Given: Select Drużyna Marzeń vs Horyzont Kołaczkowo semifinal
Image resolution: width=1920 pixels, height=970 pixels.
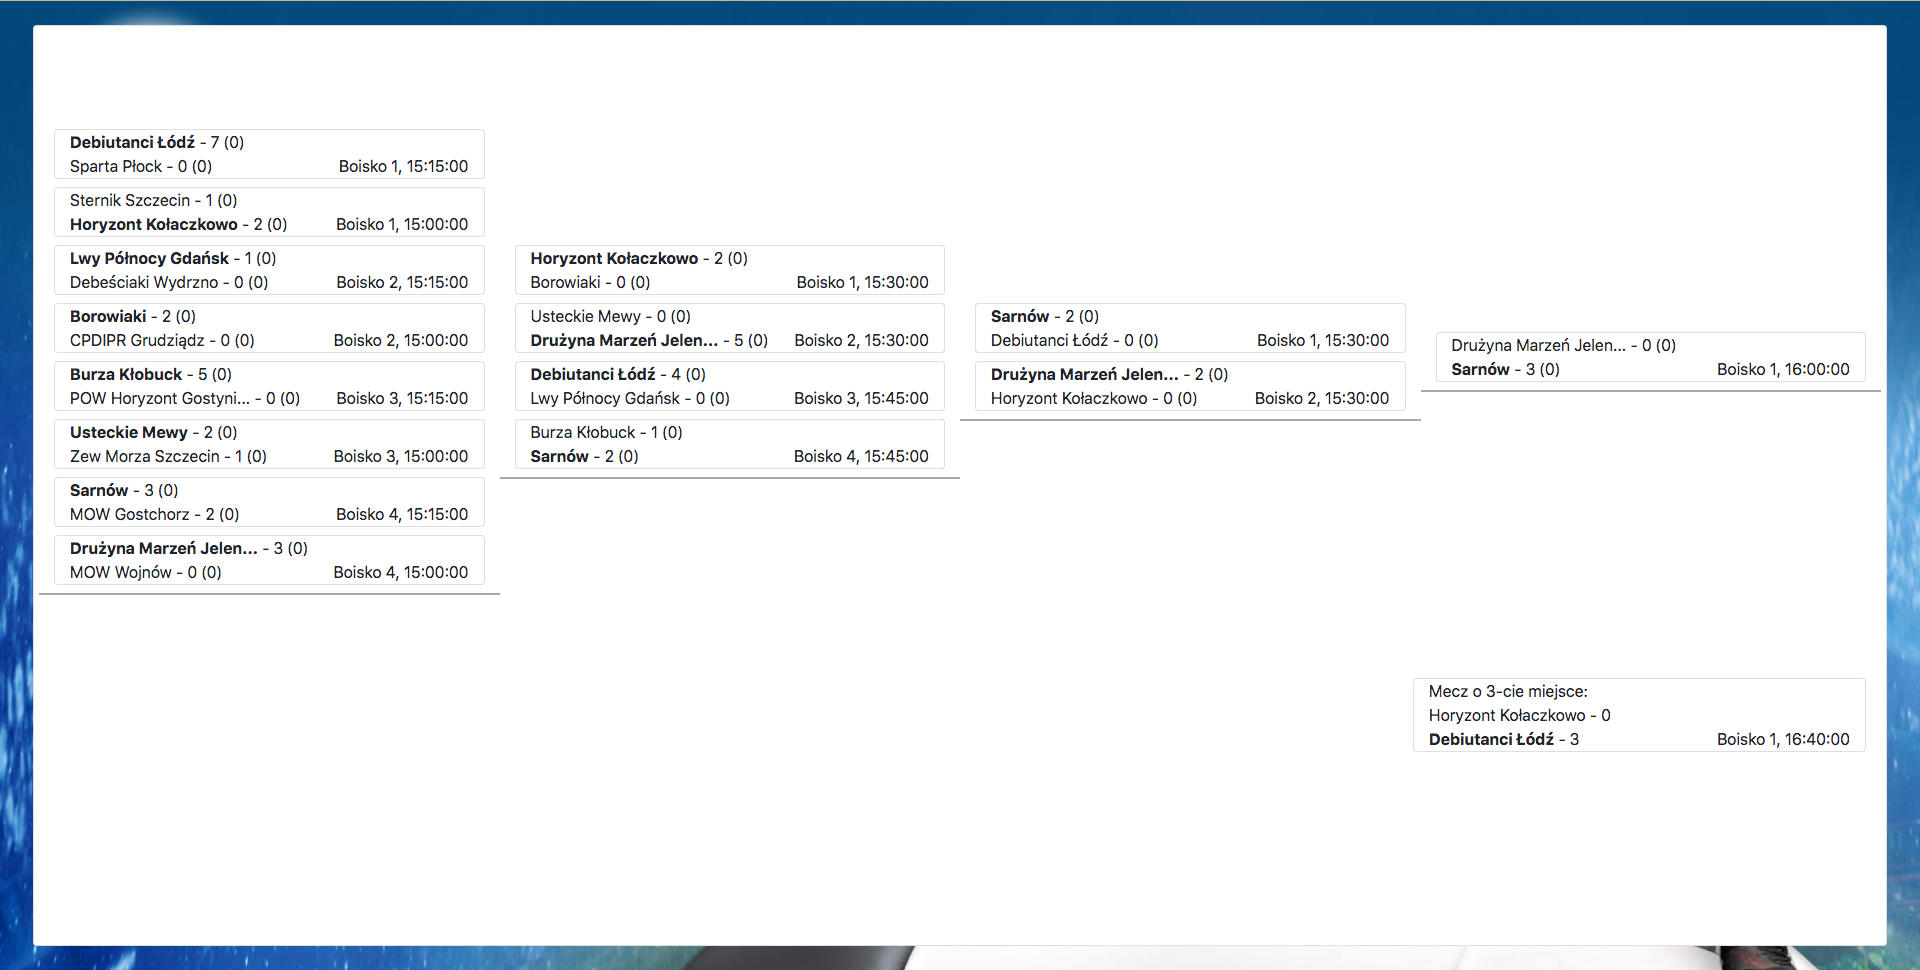Looking at the screenshot, I should (x=1189, y=386).
